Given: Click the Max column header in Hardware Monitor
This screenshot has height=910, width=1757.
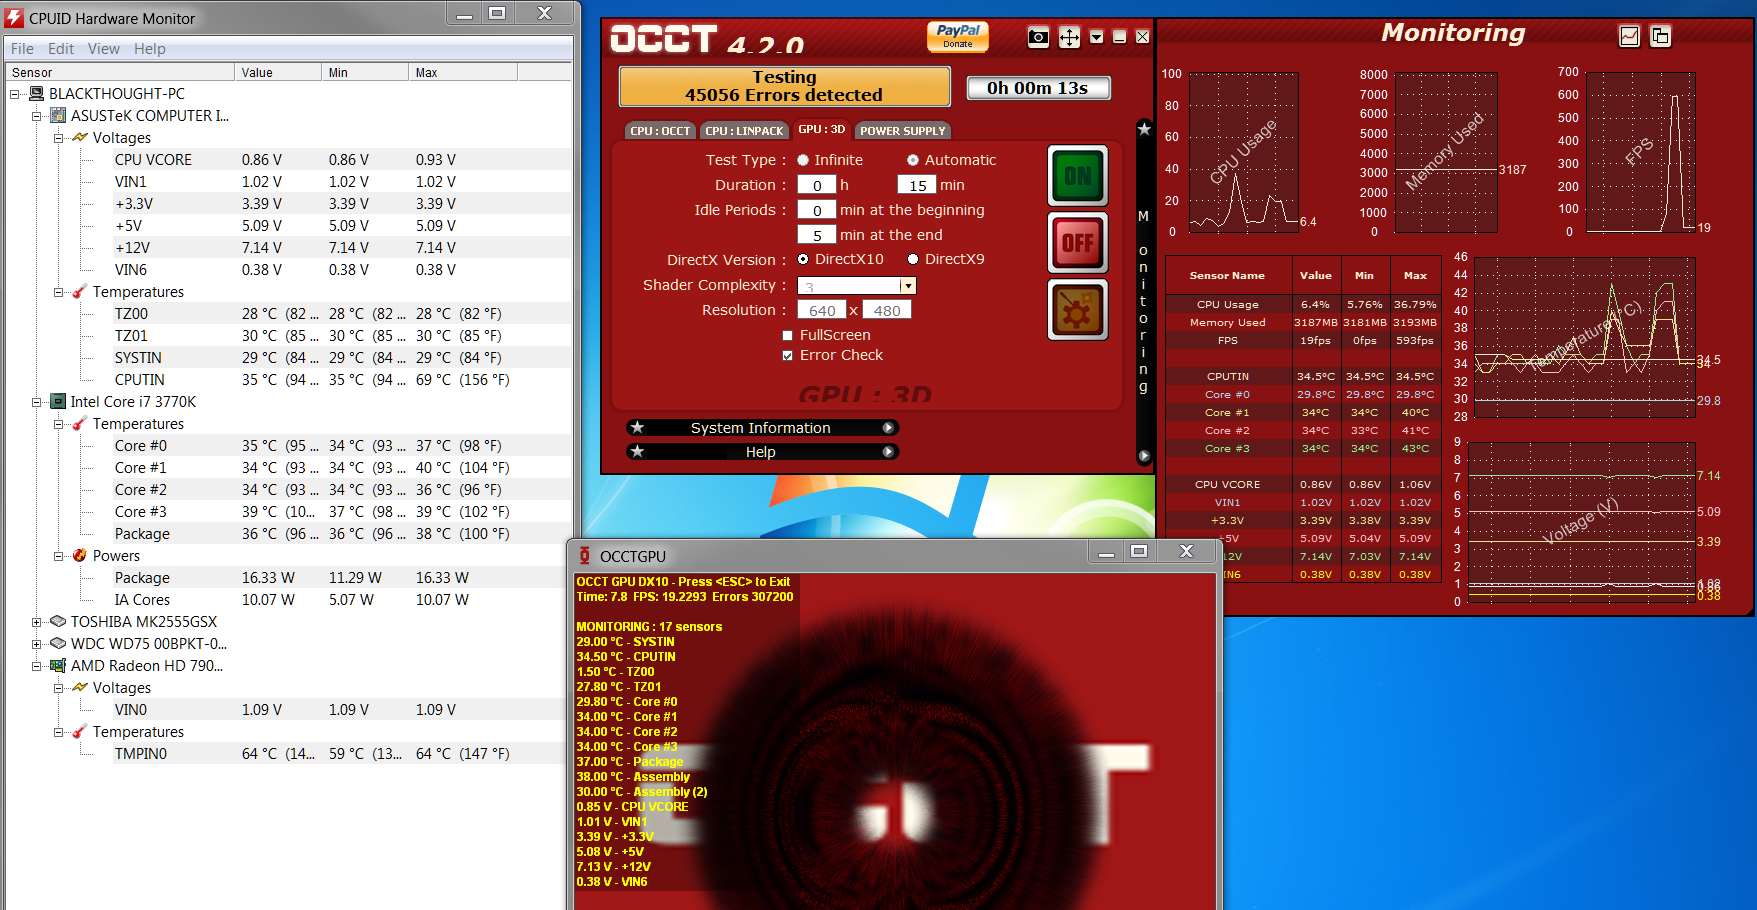Looking at the screenshot, I should pos(463,72).
